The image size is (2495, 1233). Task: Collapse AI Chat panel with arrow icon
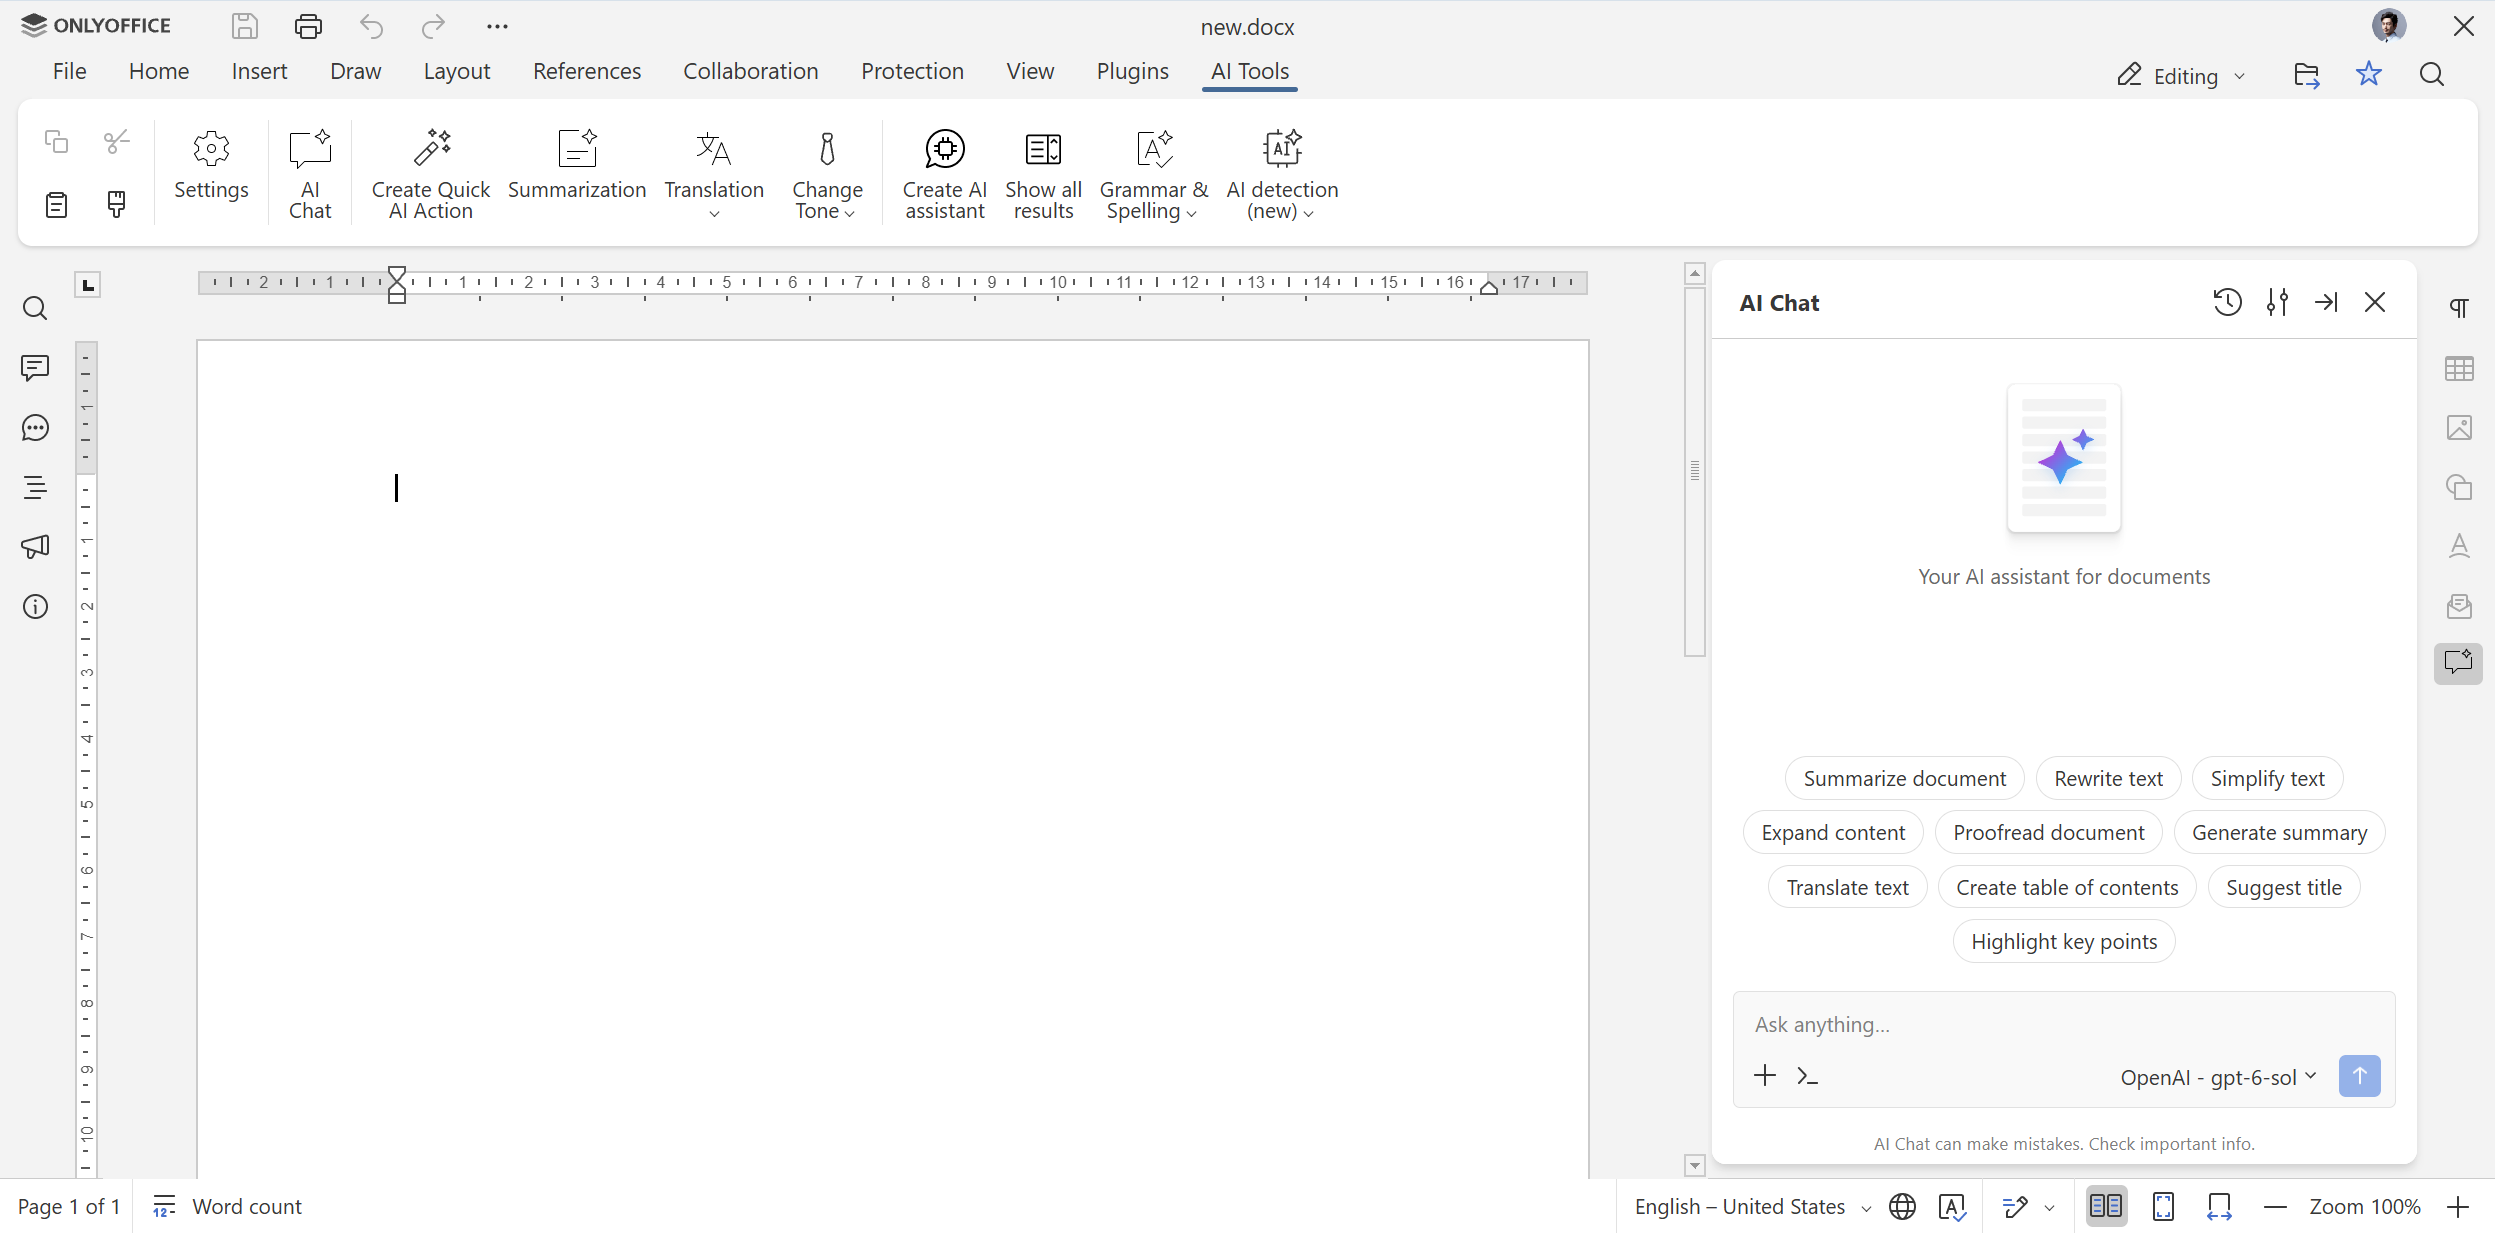point(2326,302)
